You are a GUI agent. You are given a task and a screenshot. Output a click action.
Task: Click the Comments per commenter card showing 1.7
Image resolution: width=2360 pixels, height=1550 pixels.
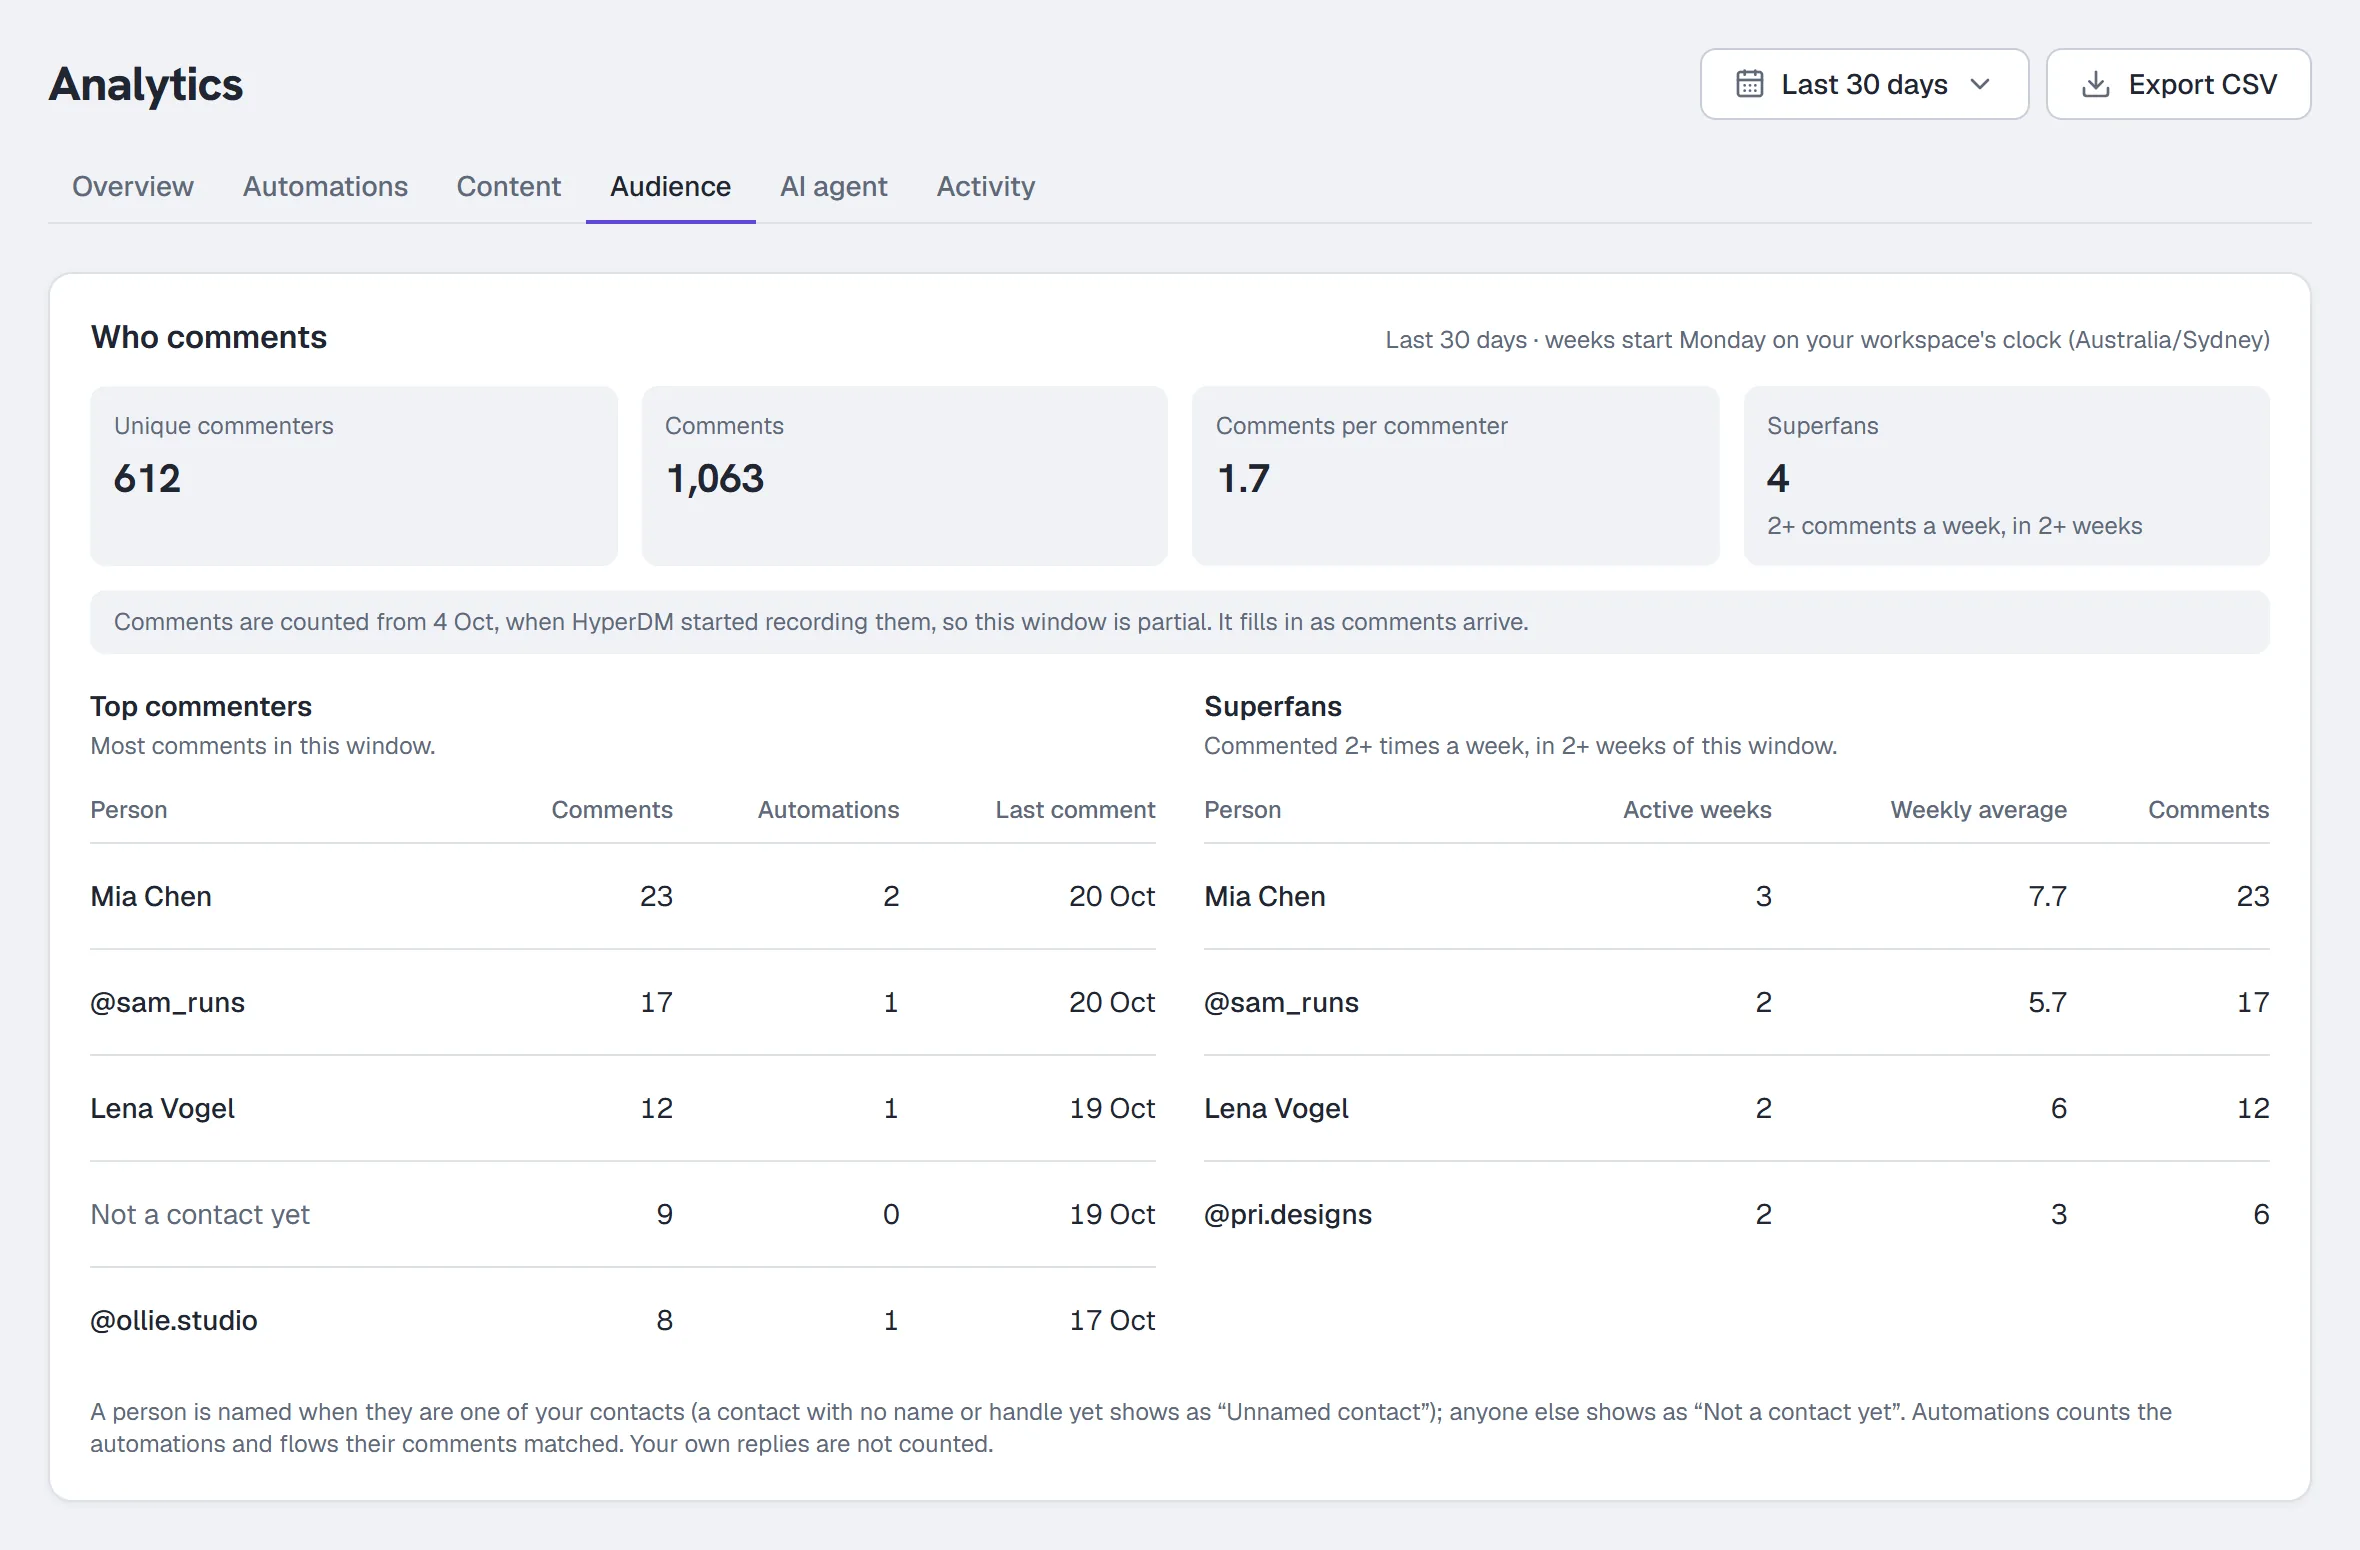click(1455, 476)
